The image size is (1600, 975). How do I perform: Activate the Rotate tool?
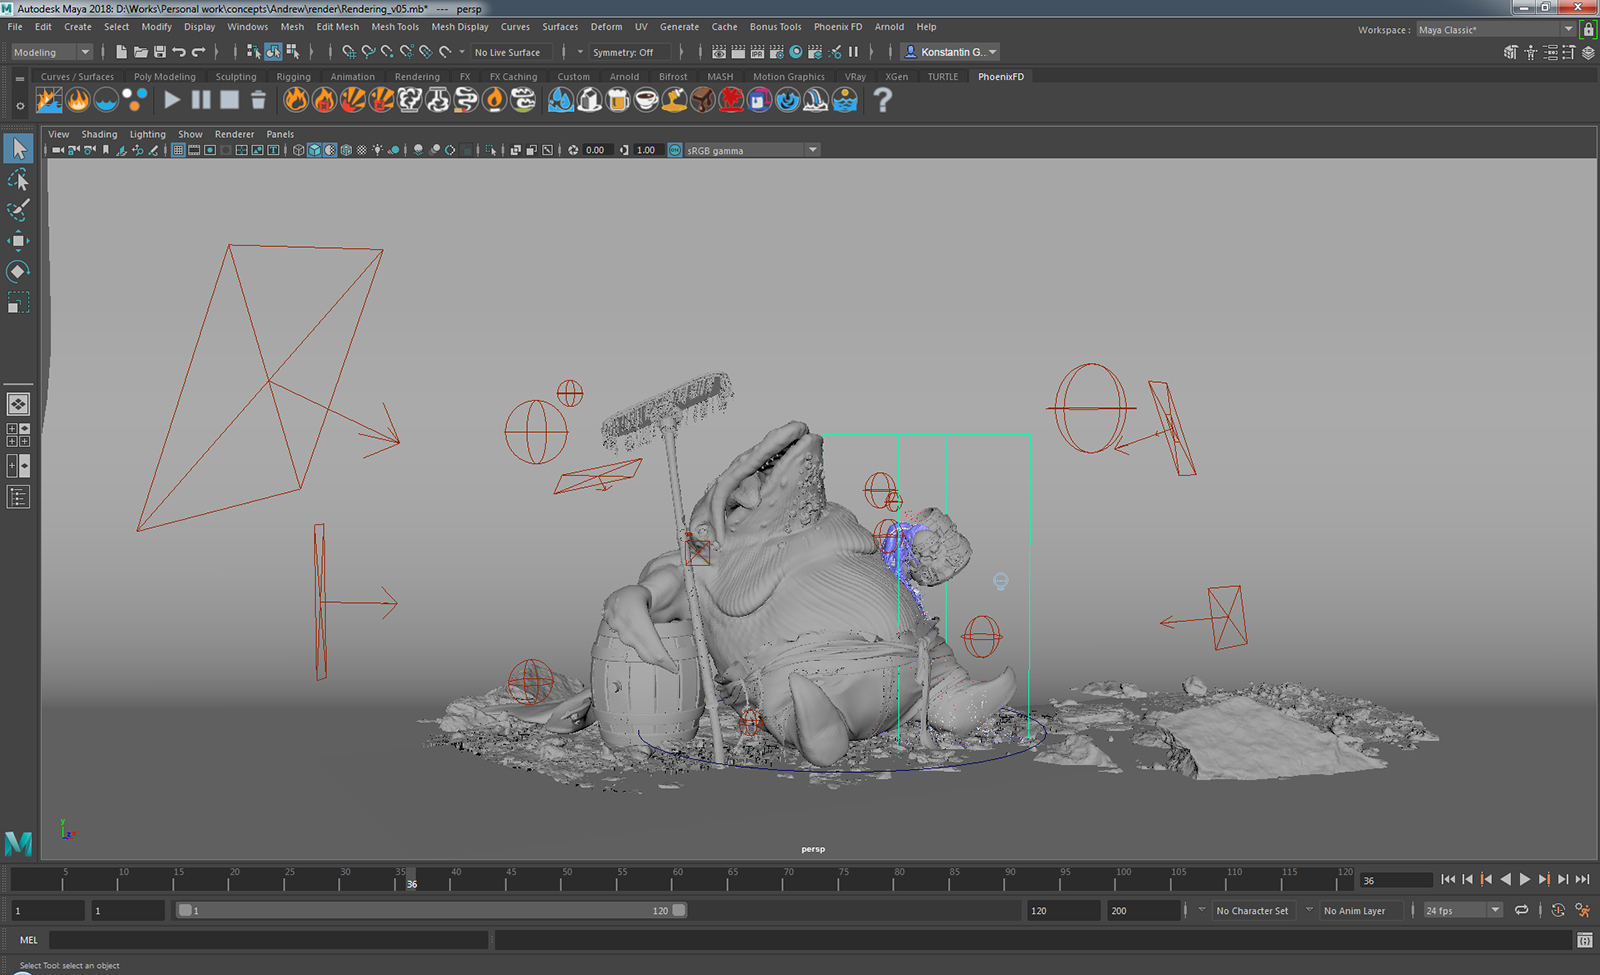[18, 272]
